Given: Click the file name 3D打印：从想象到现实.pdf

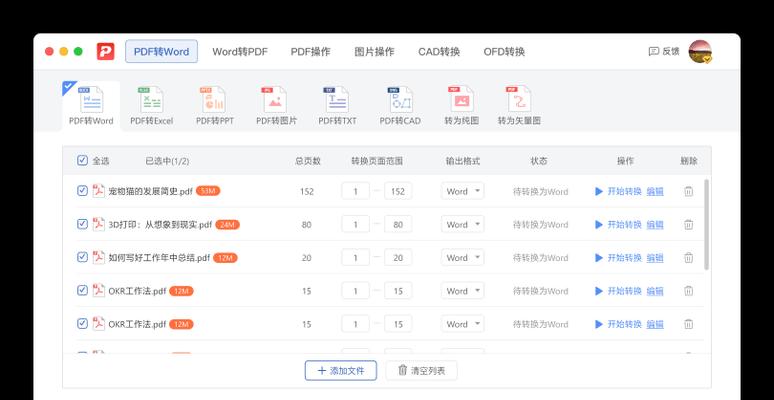Looking at the screenshot, I should coord(160,225).
